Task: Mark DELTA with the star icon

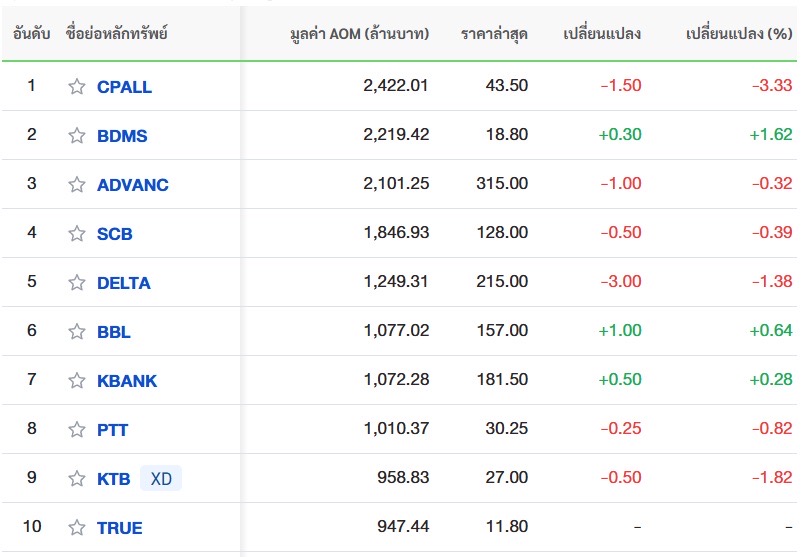Action: [x=77, y=283]
